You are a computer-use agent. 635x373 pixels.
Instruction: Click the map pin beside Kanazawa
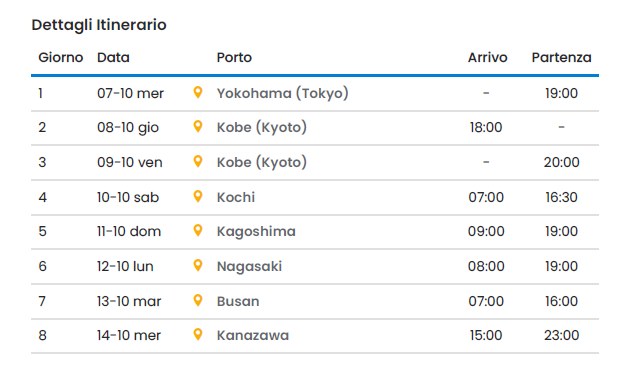(x=198, y=335)
